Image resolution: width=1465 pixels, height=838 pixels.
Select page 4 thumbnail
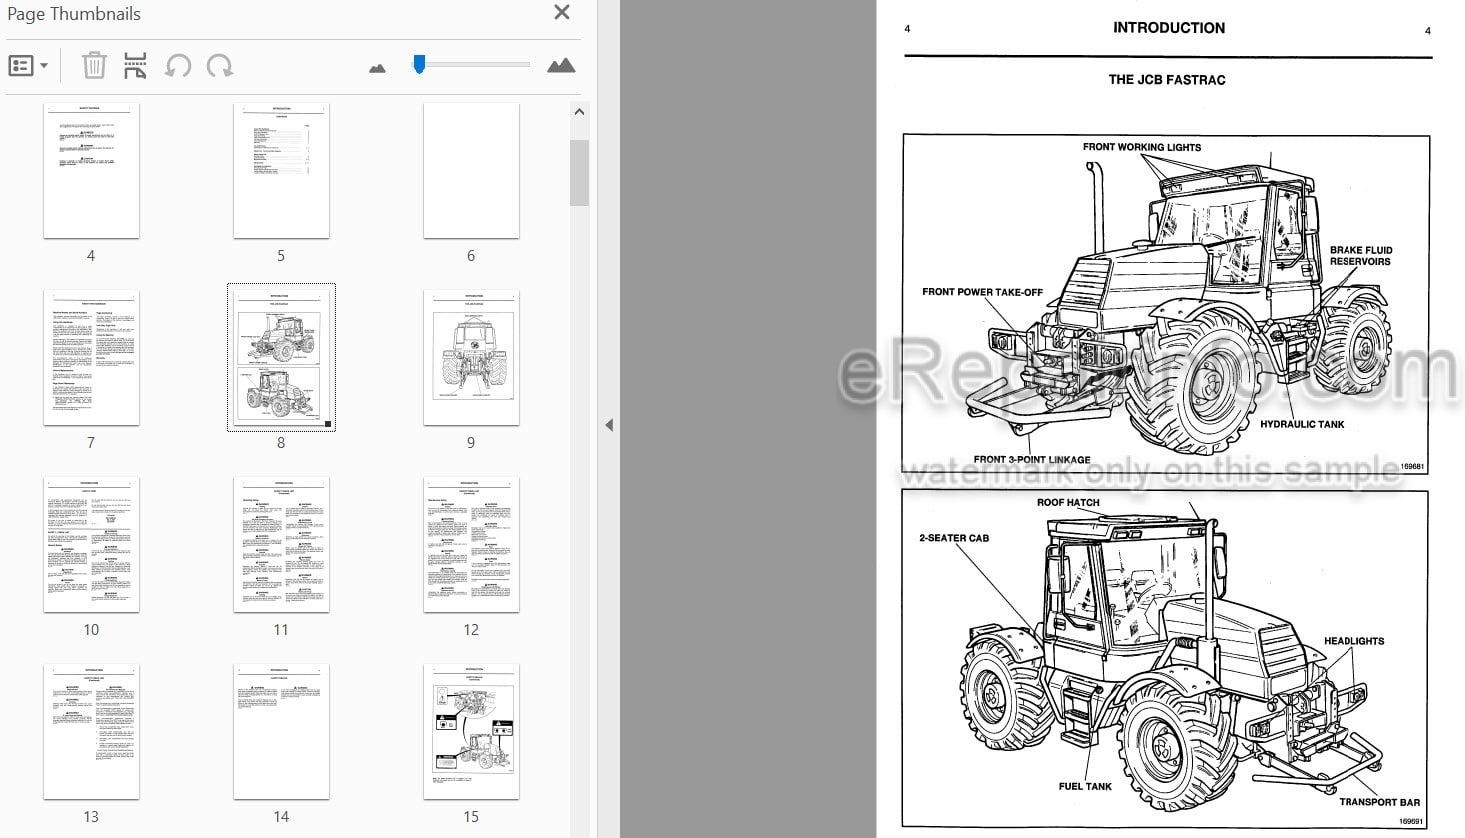click(x=91, y=171)
